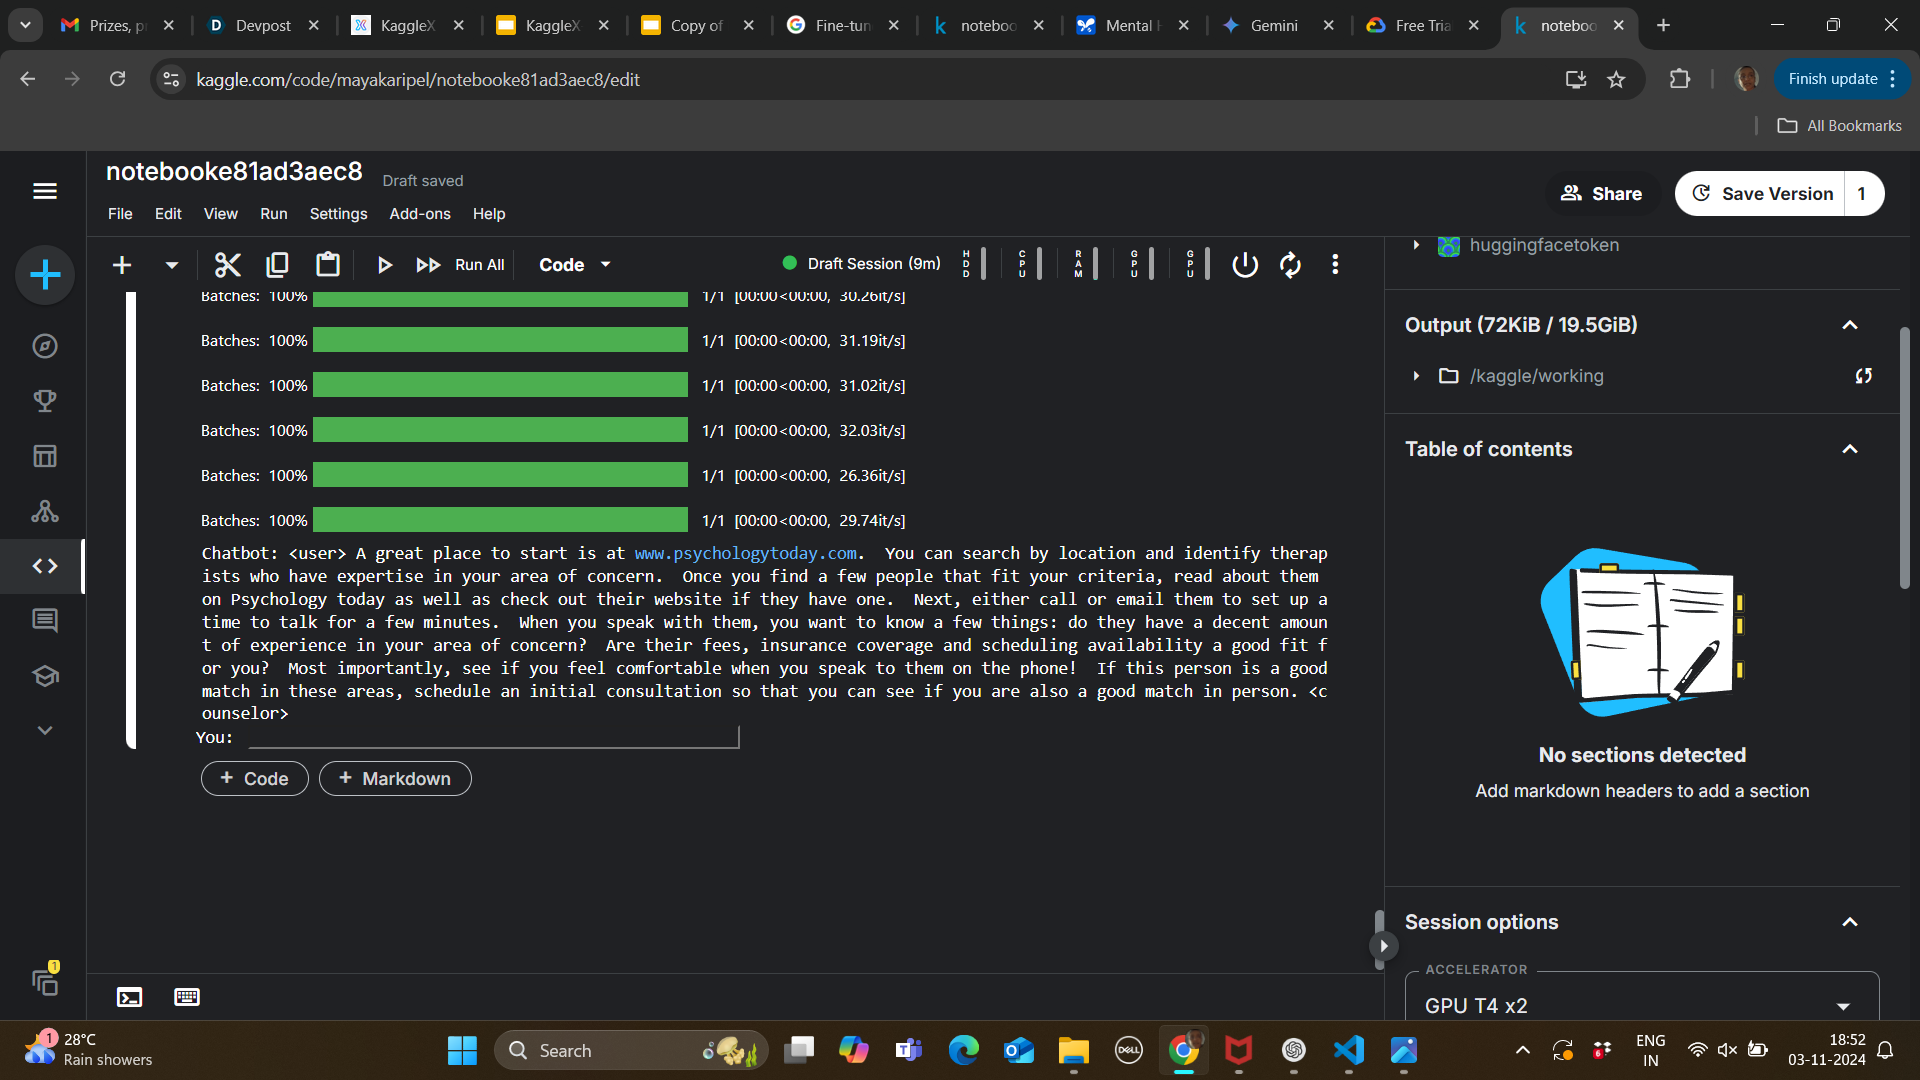Open the Competitions trophy icon in sidebar
This screenshot has width=1920, height=1080.
click(45, 401)
